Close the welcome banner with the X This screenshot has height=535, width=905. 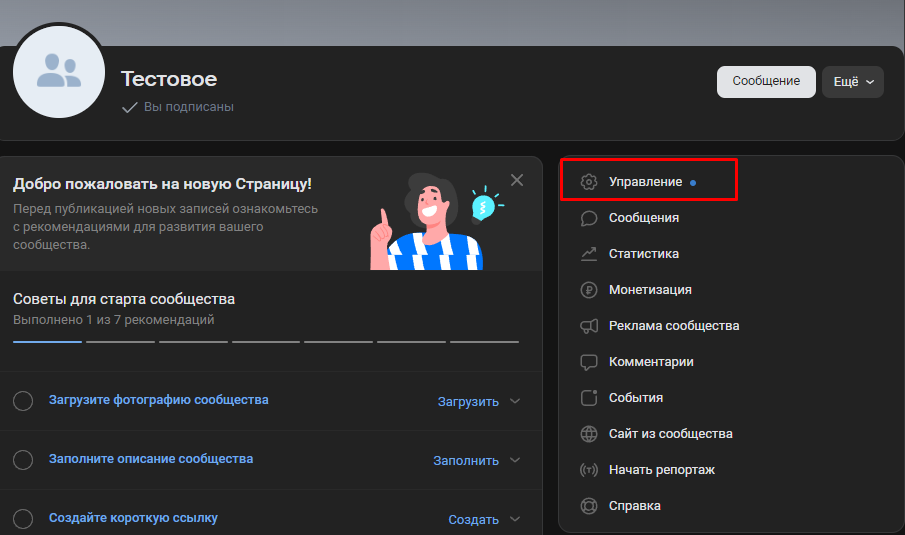[517, 180]
